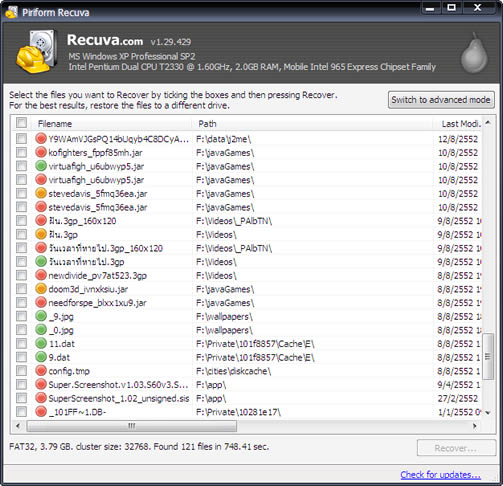Click the orange status icon for doom3d_ivnxksiu.jar

(x=41, y=289)
